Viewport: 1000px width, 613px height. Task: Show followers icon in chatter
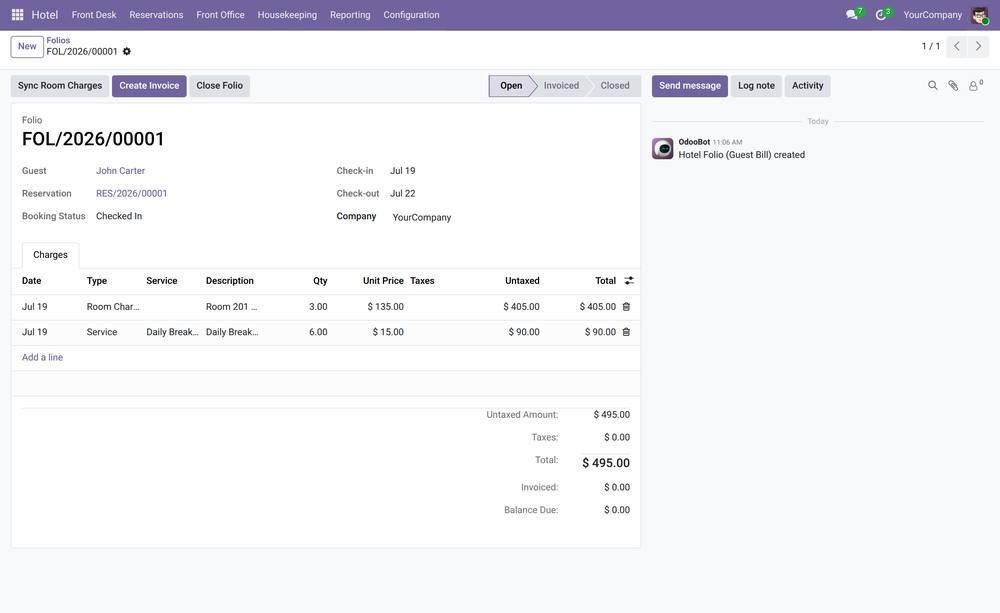[x=975, y=85]
